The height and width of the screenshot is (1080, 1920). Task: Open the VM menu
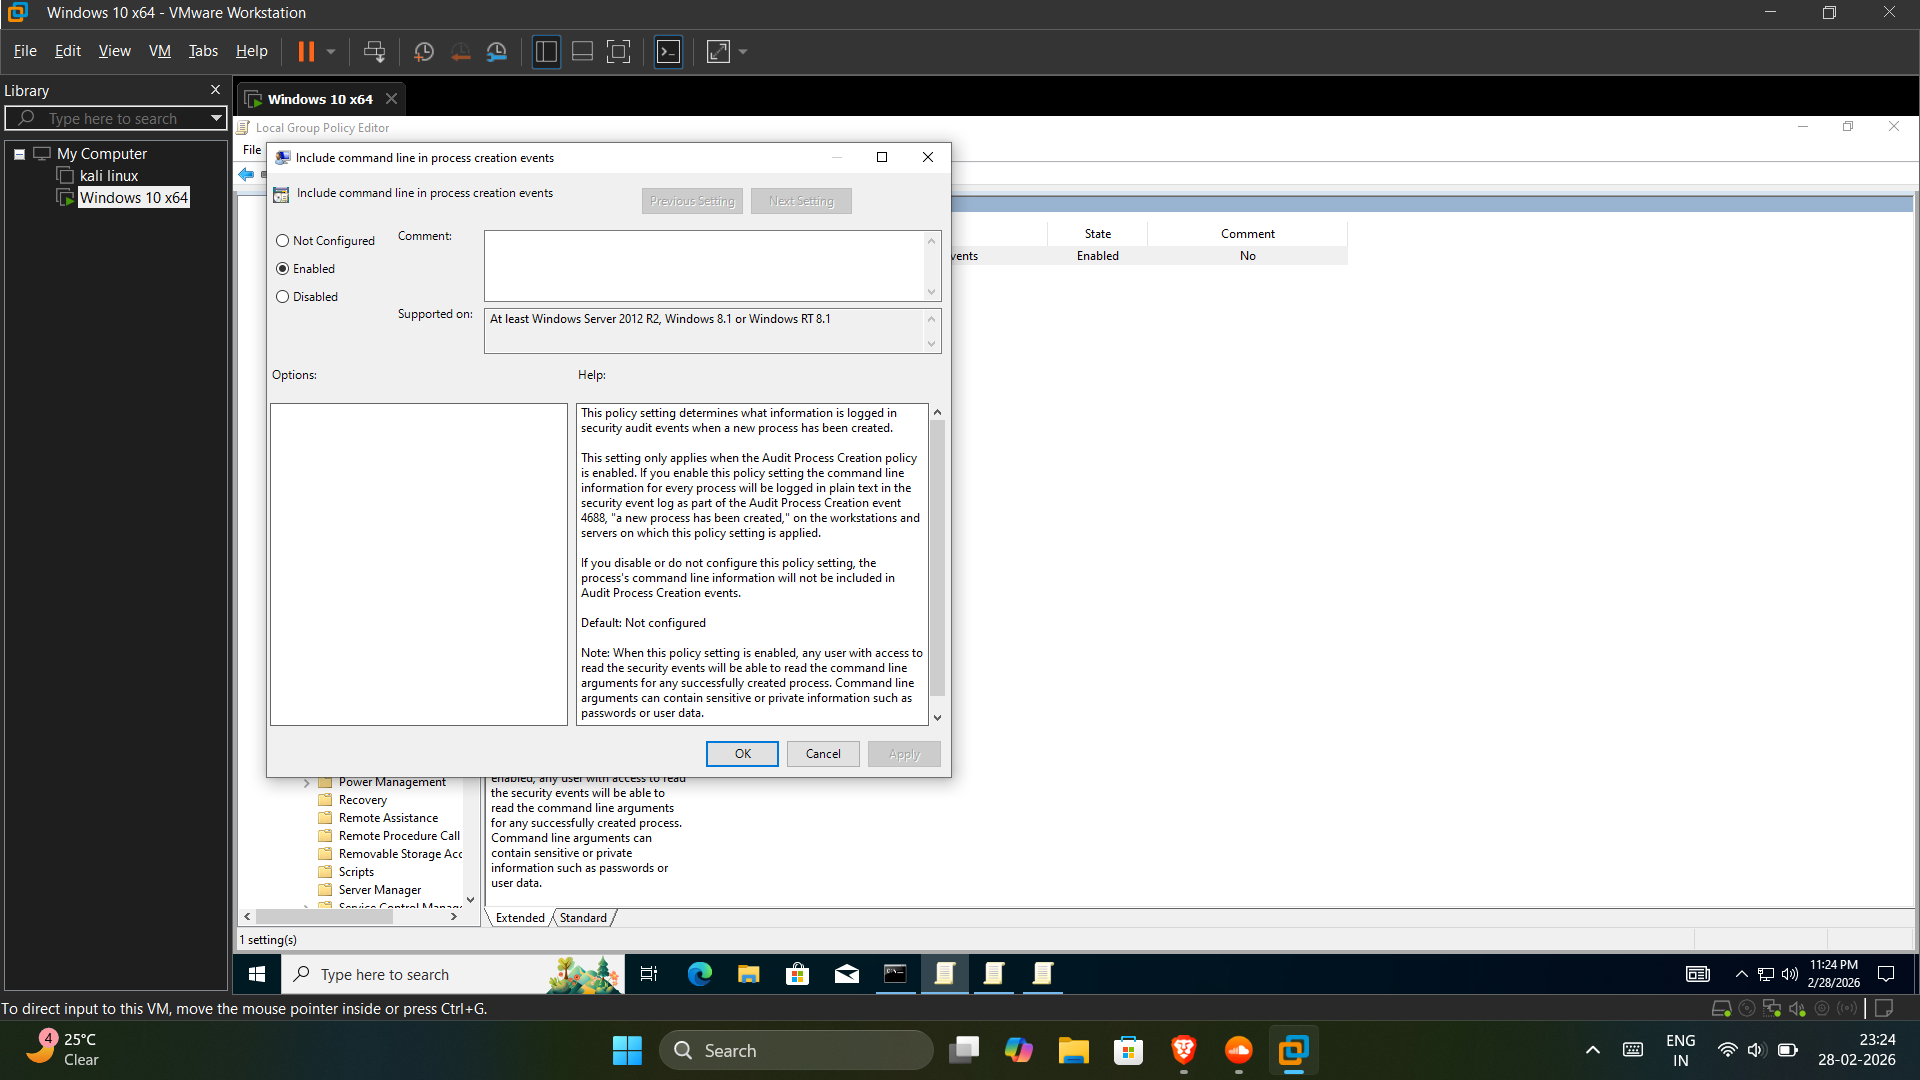159,51
